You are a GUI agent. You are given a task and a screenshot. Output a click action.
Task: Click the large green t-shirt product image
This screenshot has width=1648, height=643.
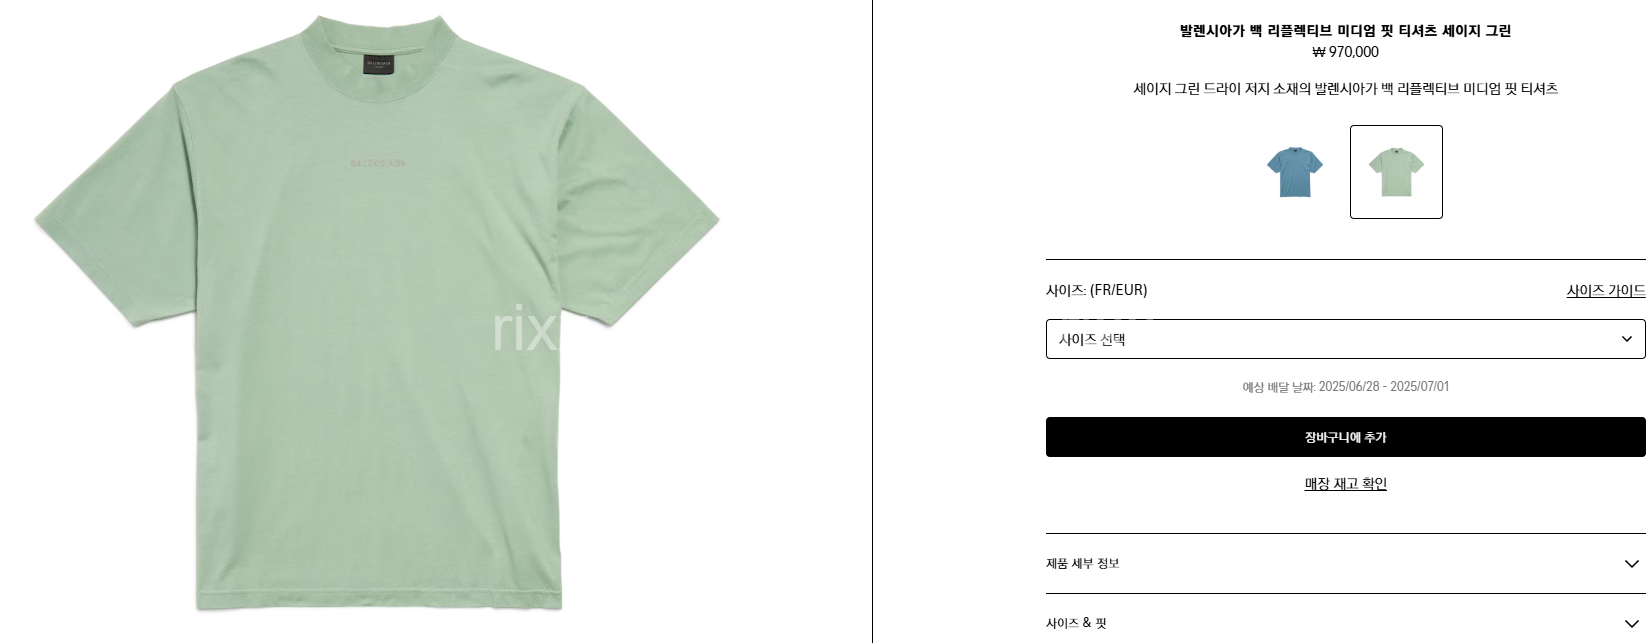378,312
